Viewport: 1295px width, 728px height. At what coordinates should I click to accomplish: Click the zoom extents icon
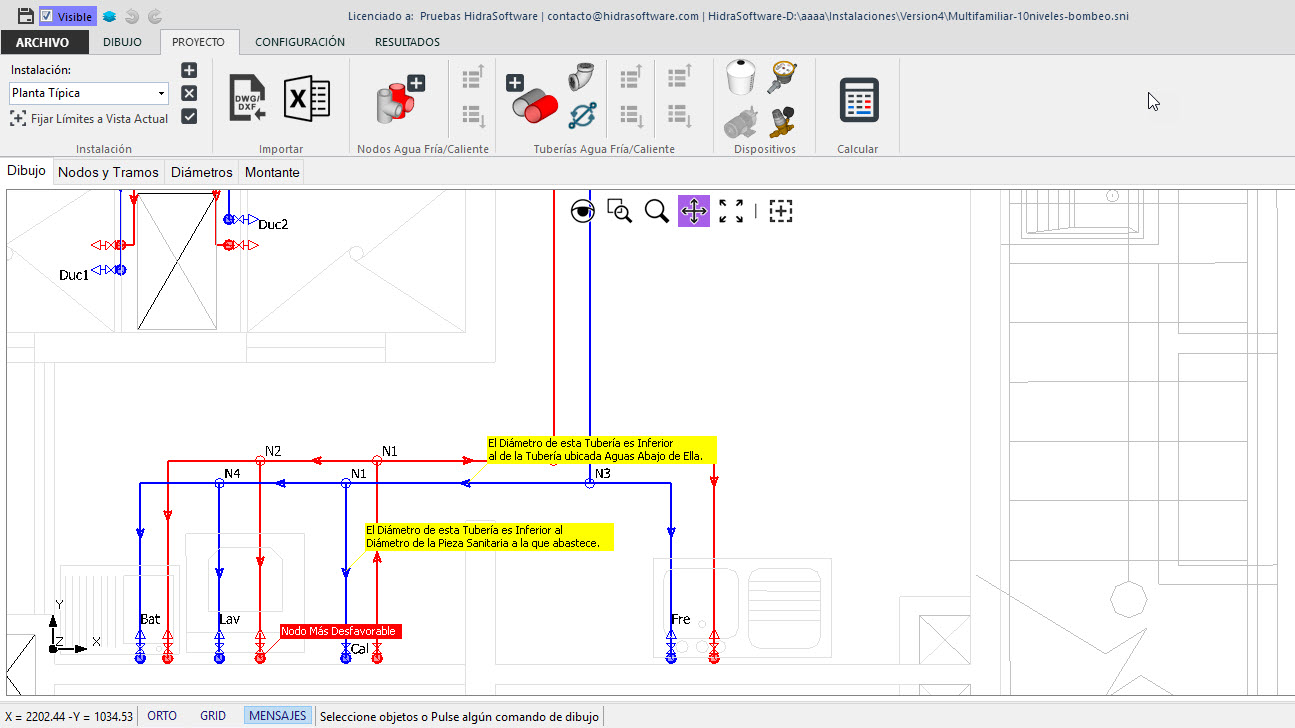click(731, 211)
